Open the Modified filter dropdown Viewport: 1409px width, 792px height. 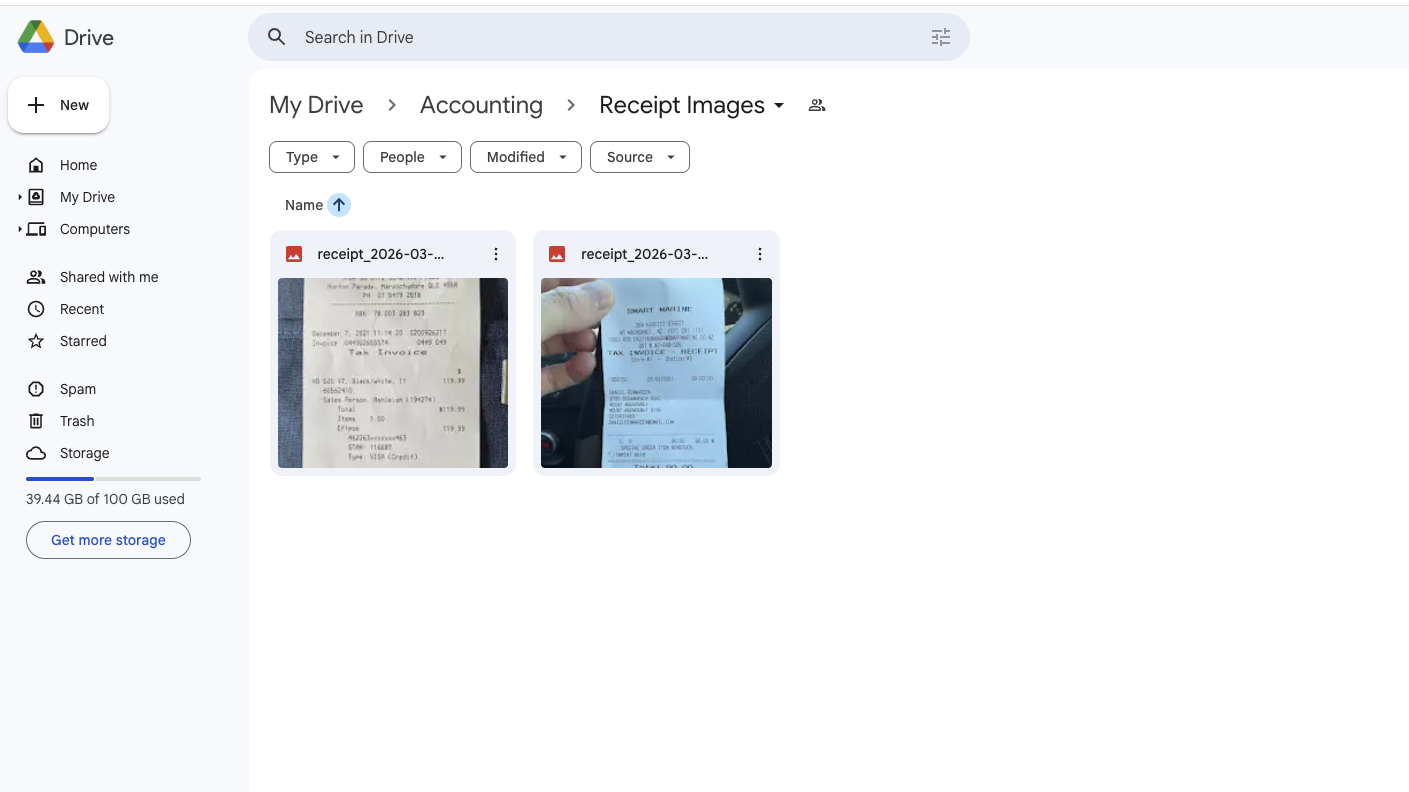pos(525,157)
